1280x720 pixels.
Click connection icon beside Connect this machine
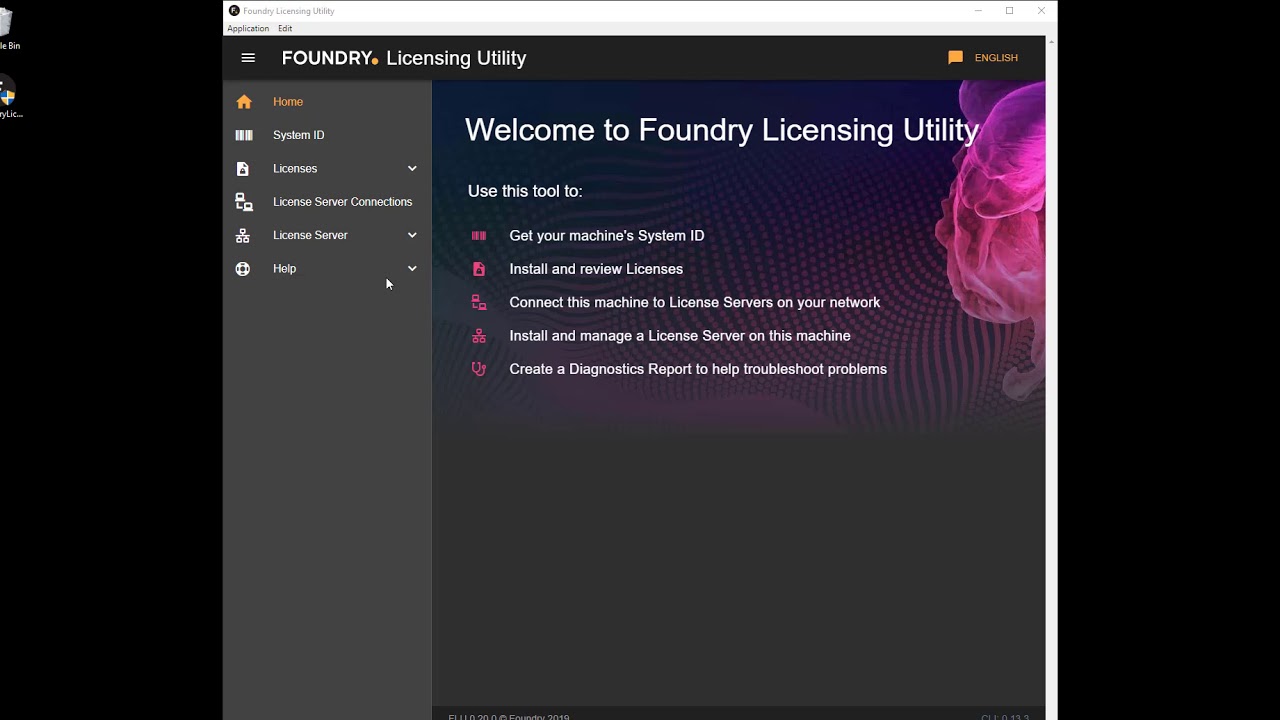point(479,303)
